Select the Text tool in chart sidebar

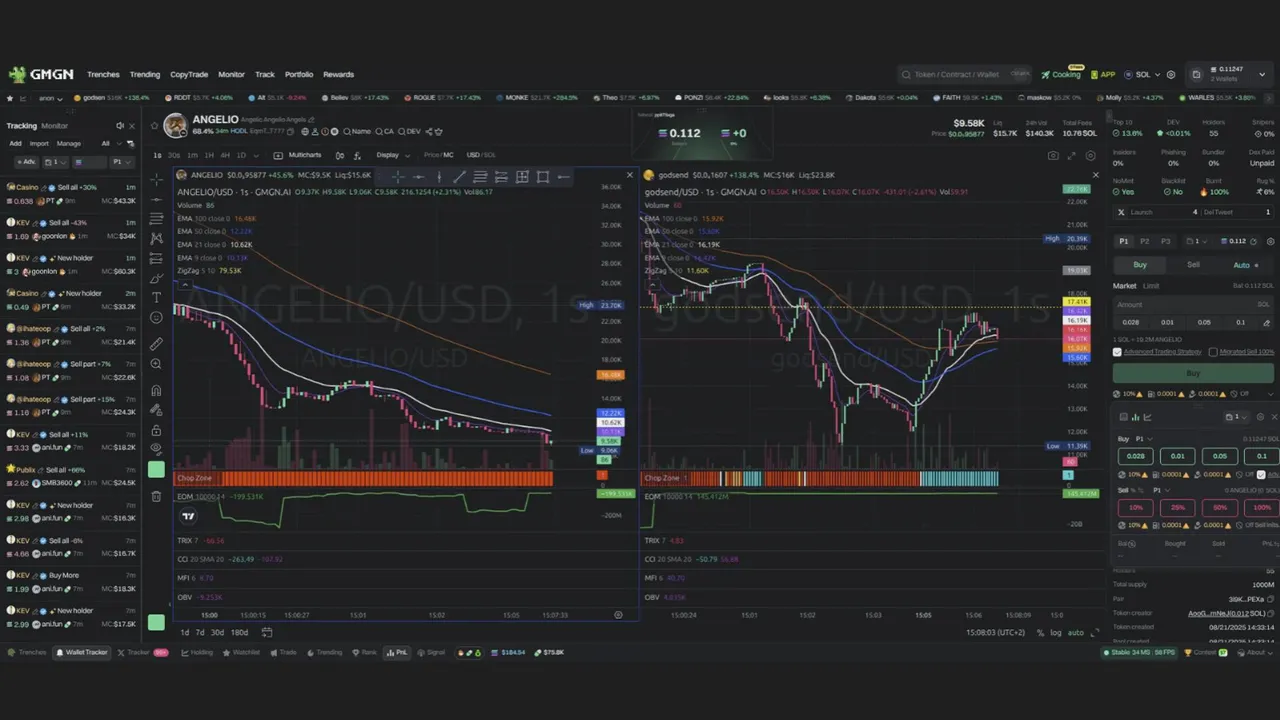coord(156,298)
